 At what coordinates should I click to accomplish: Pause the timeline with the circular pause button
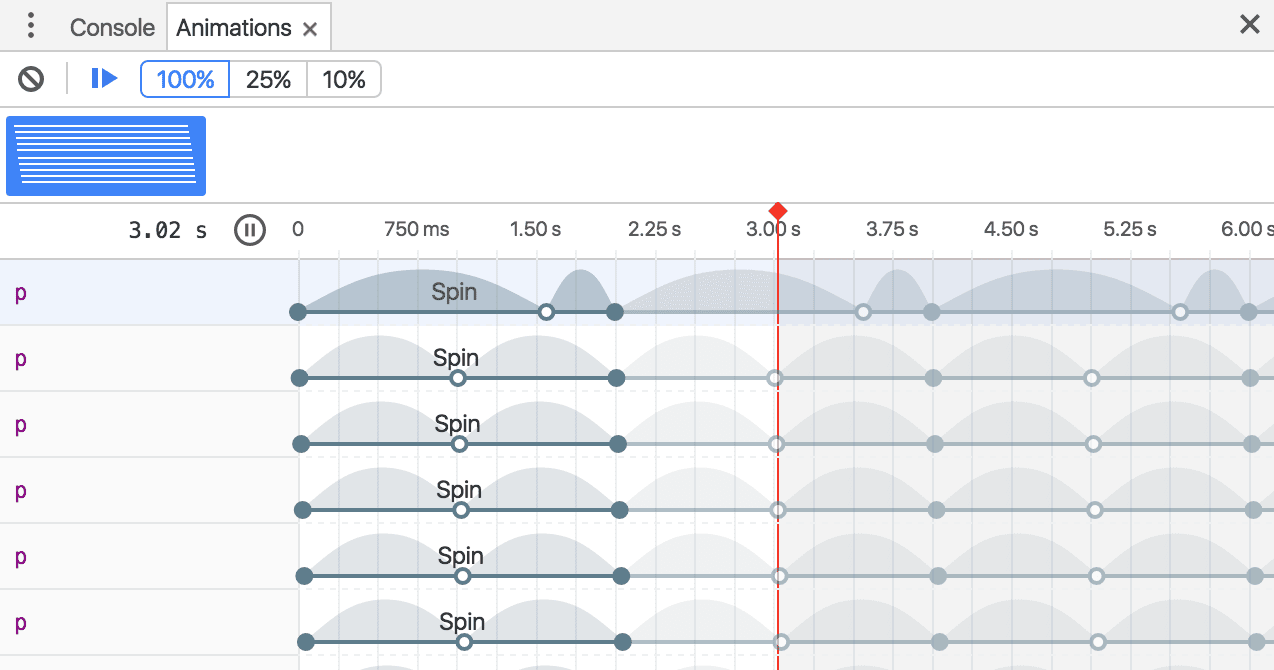point(250,230)
